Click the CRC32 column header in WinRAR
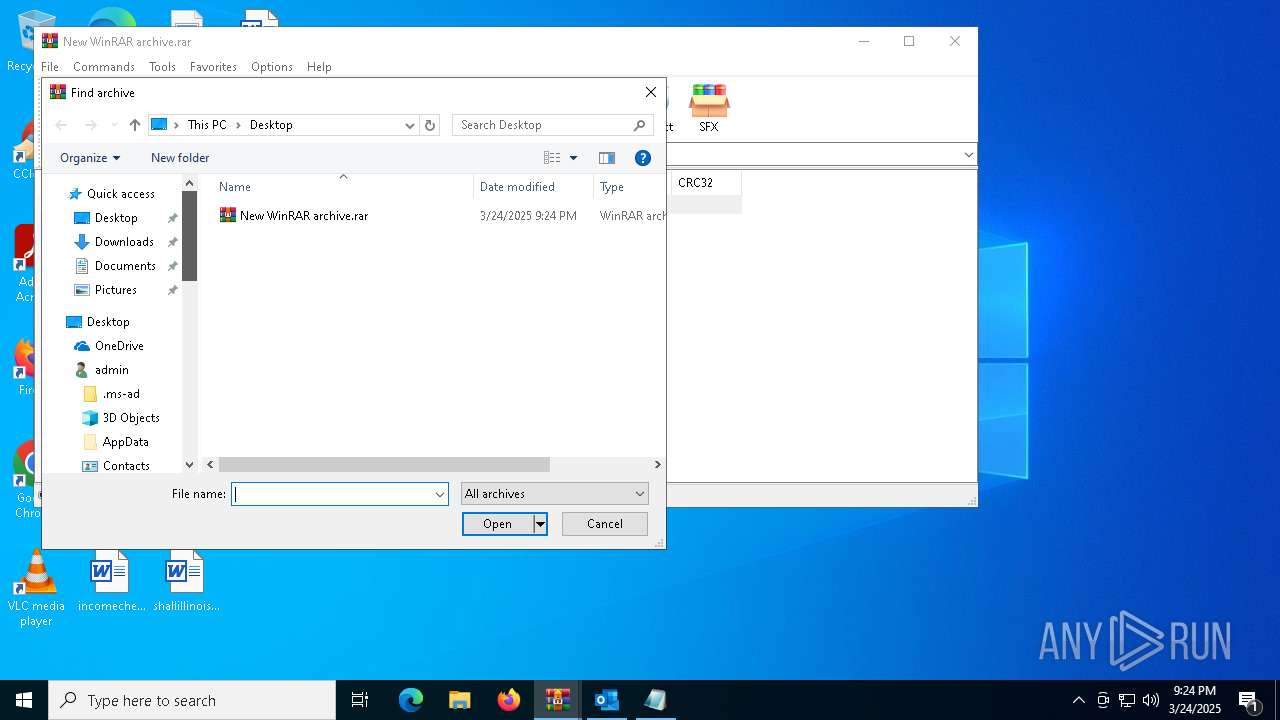 [x=706, y=183]
